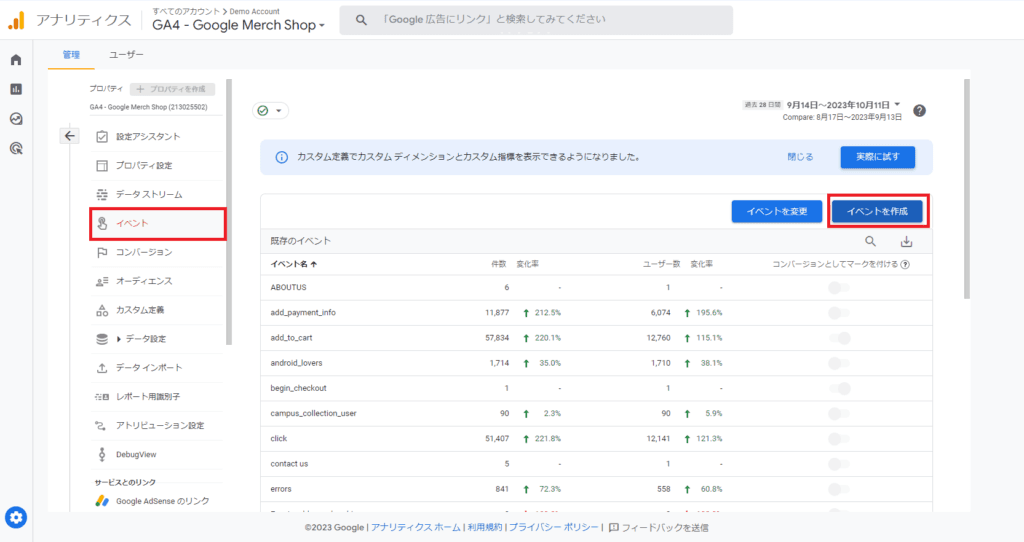Click the Conversions flag icon
This screenshot has height=542, width=1024.
coord(102,252)
